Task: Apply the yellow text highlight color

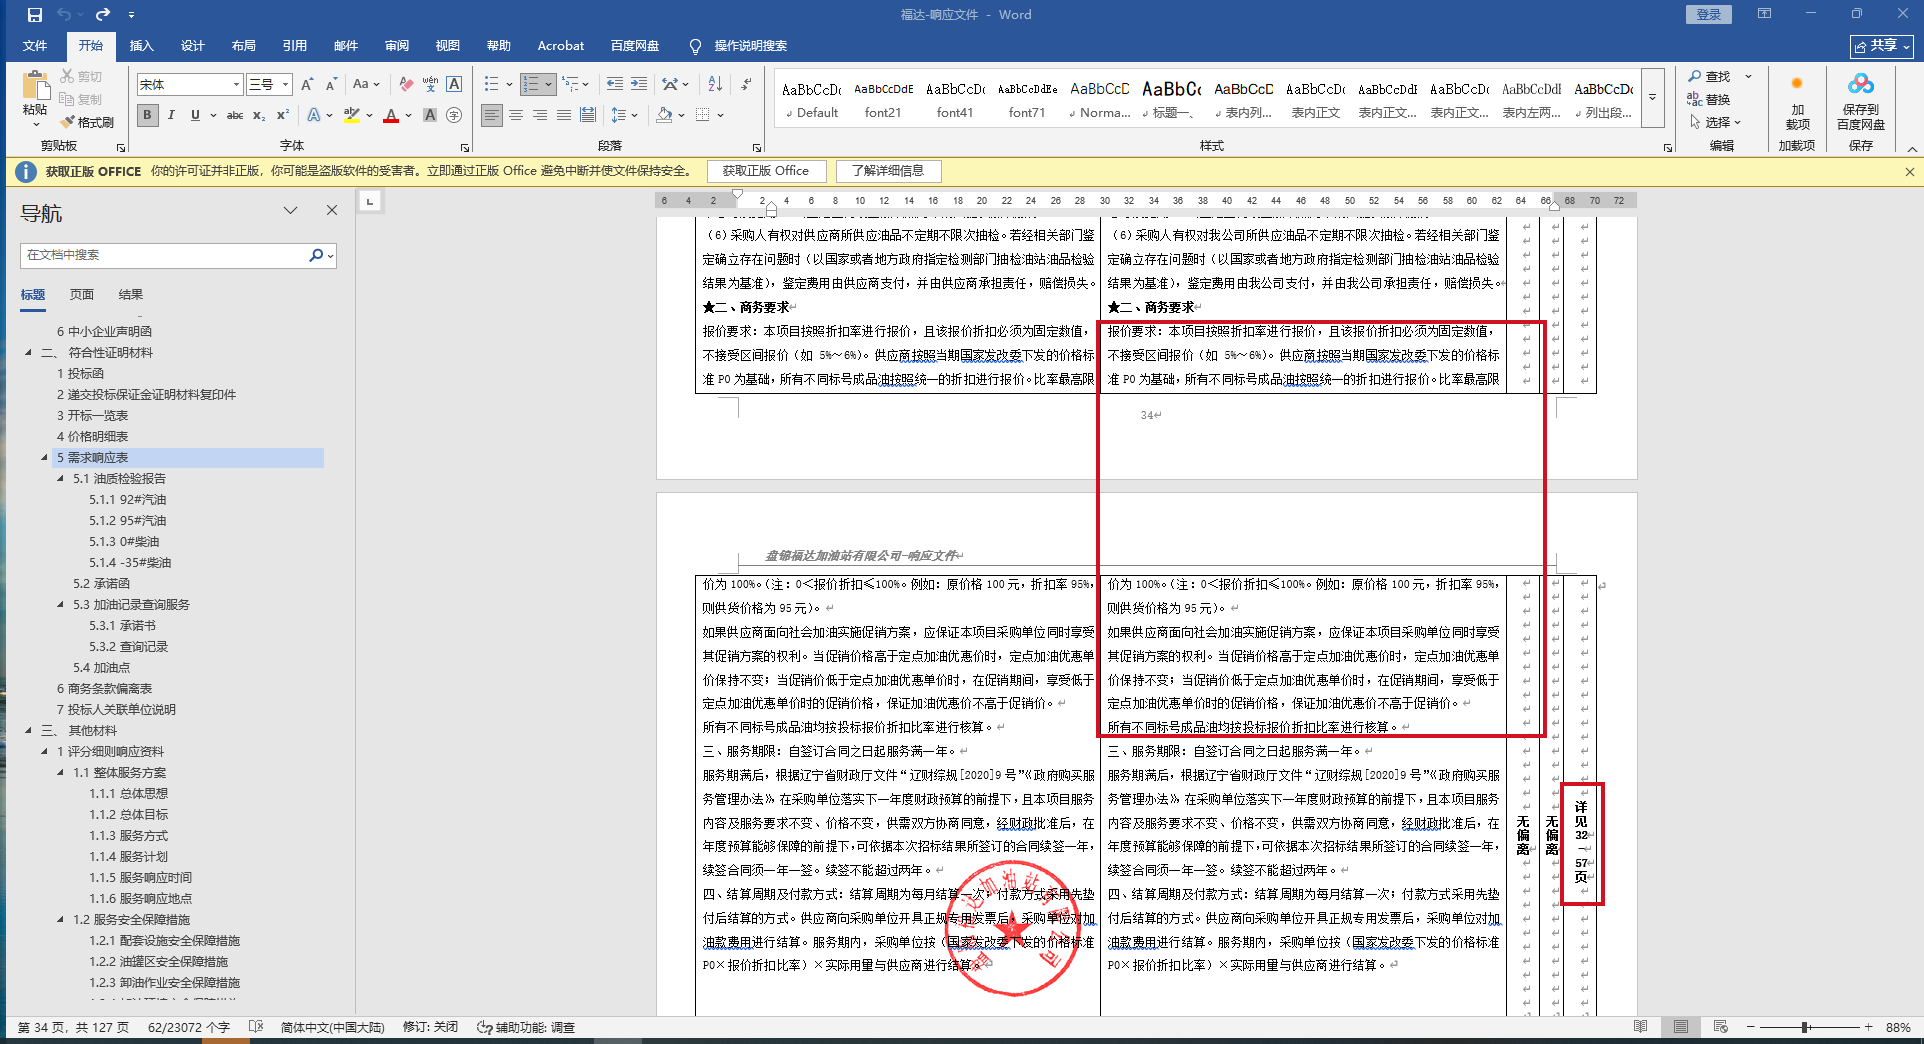Action: tap(351, 116)
